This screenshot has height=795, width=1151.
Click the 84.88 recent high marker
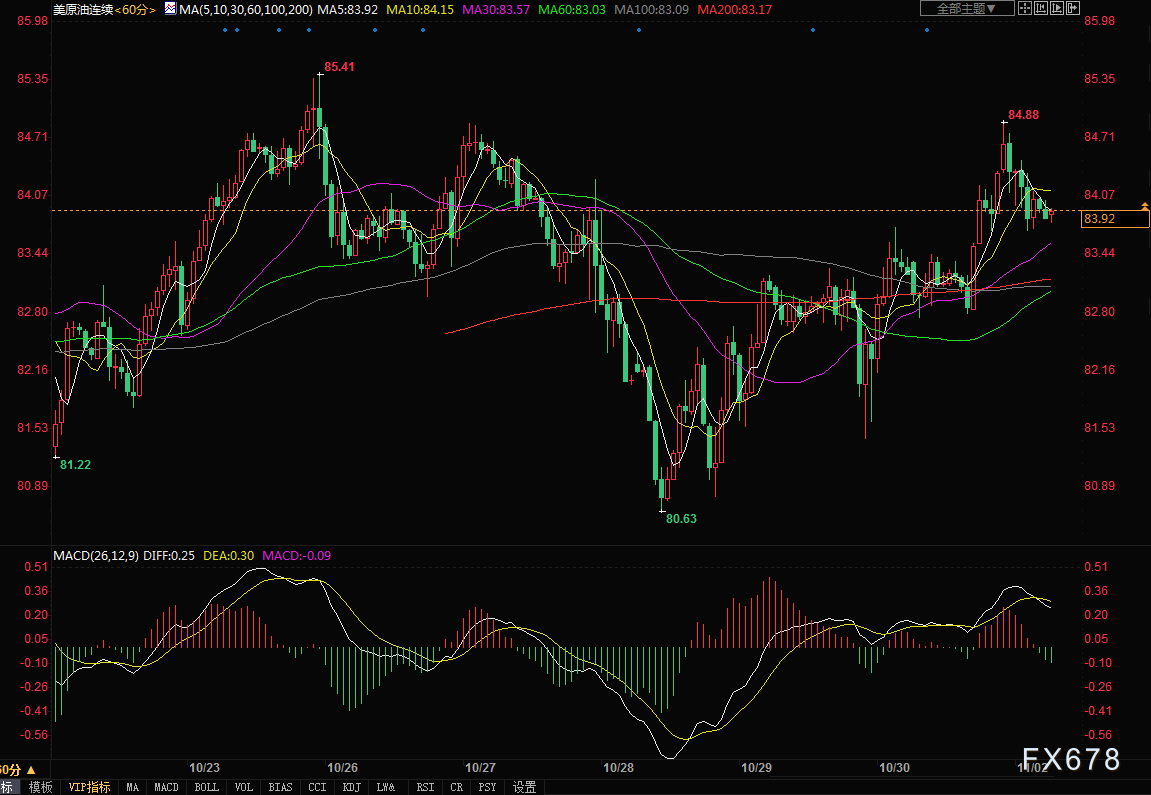[1023, 115]
